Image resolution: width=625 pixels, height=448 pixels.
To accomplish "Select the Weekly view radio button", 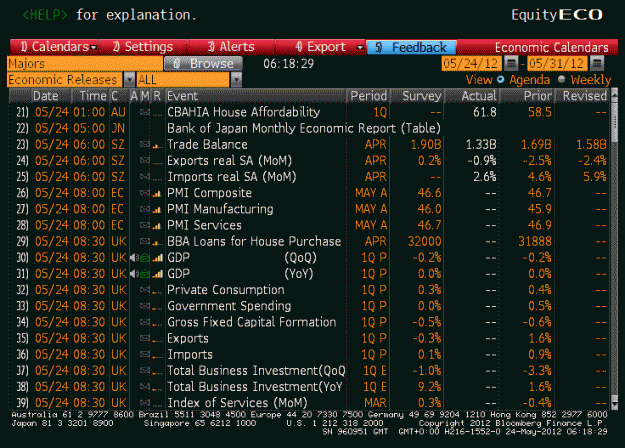I will [562, 79].
